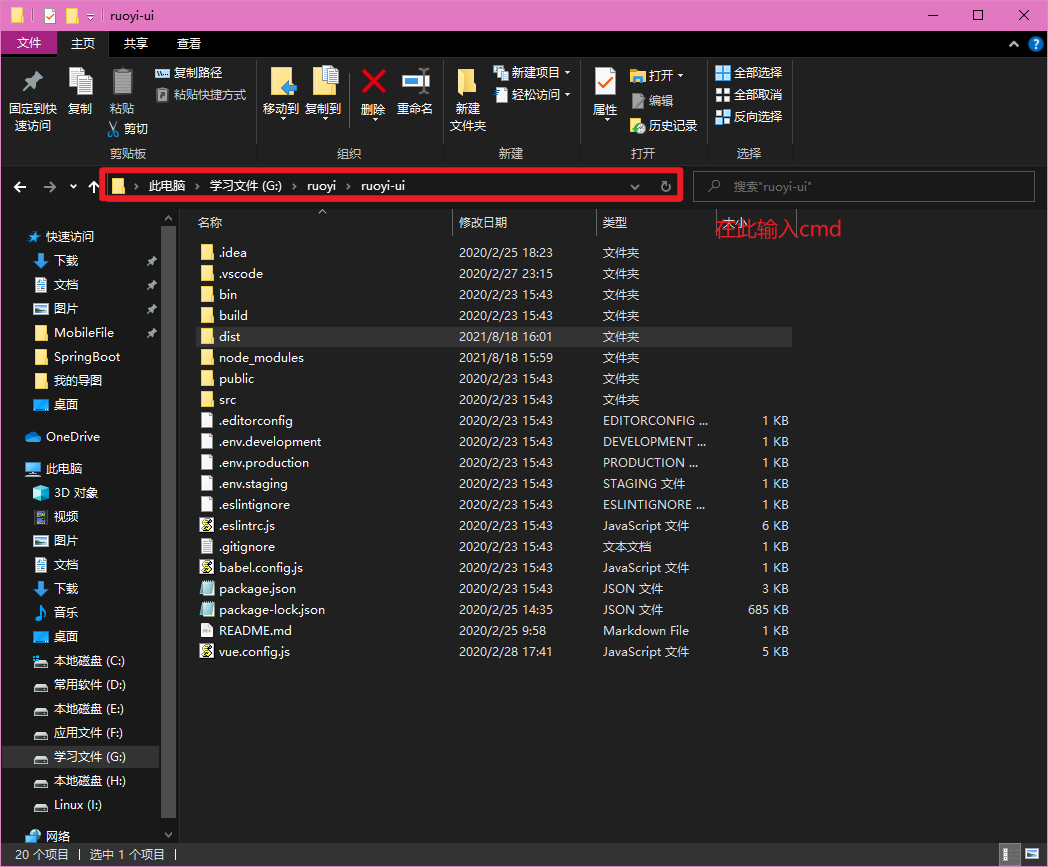Viewport: 1048px width, 867px height.
Task: Go back with the left arrow
Action: click(21, 187)
